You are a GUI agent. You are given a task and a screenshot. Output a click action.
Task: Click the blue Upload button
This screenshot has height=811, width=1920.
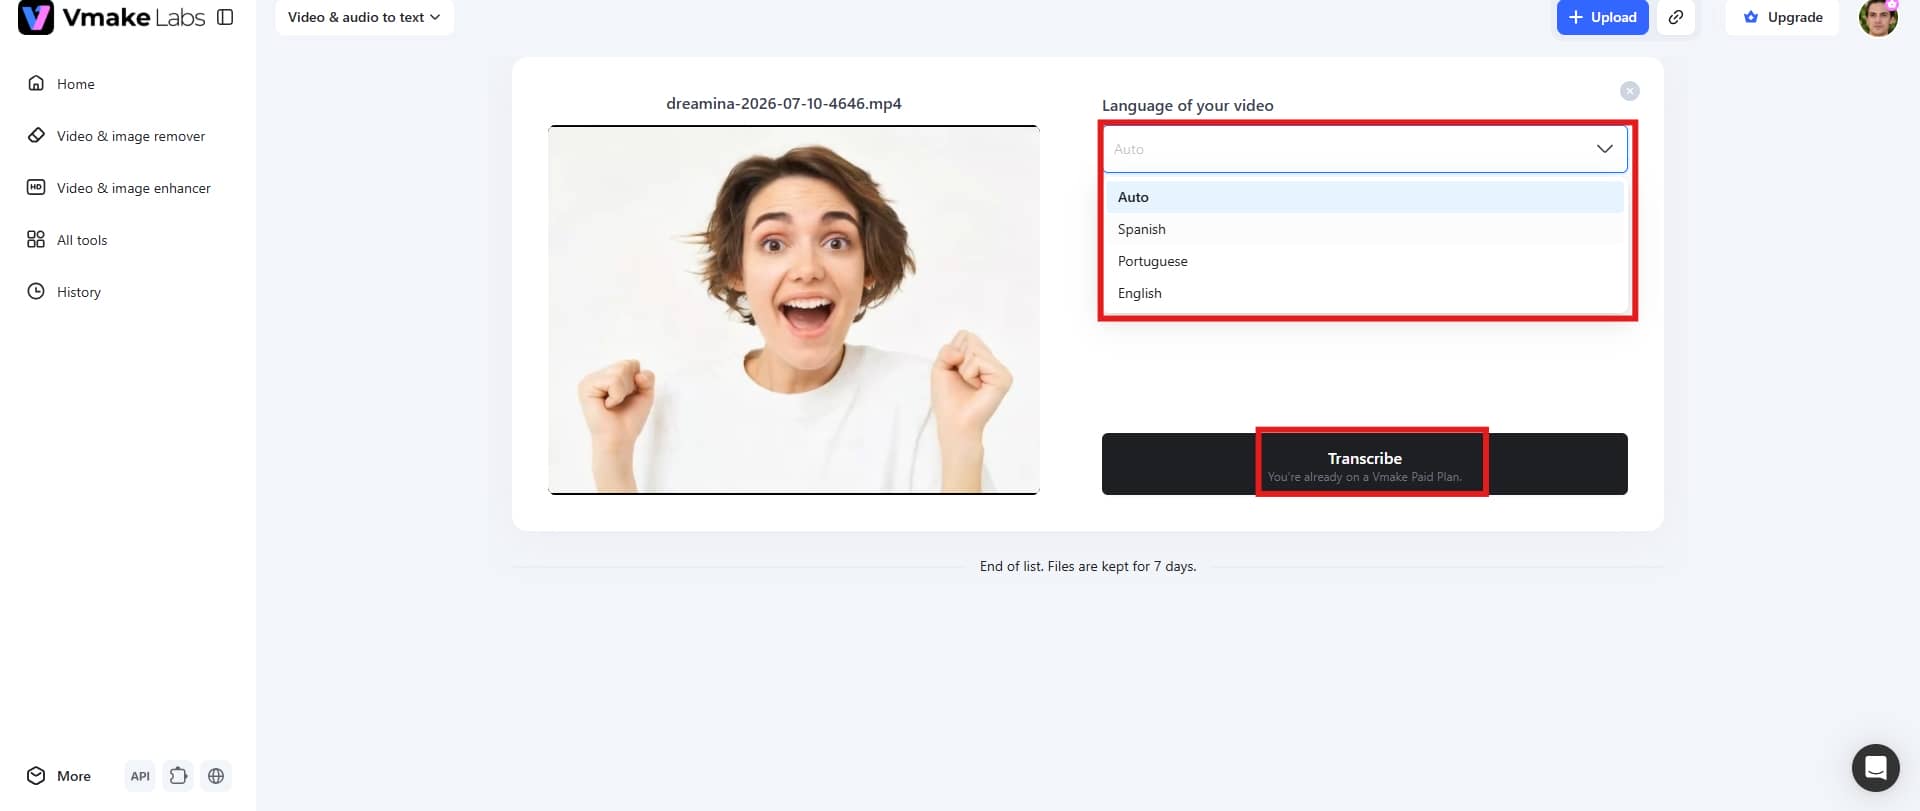click(x=1602, y=17)
